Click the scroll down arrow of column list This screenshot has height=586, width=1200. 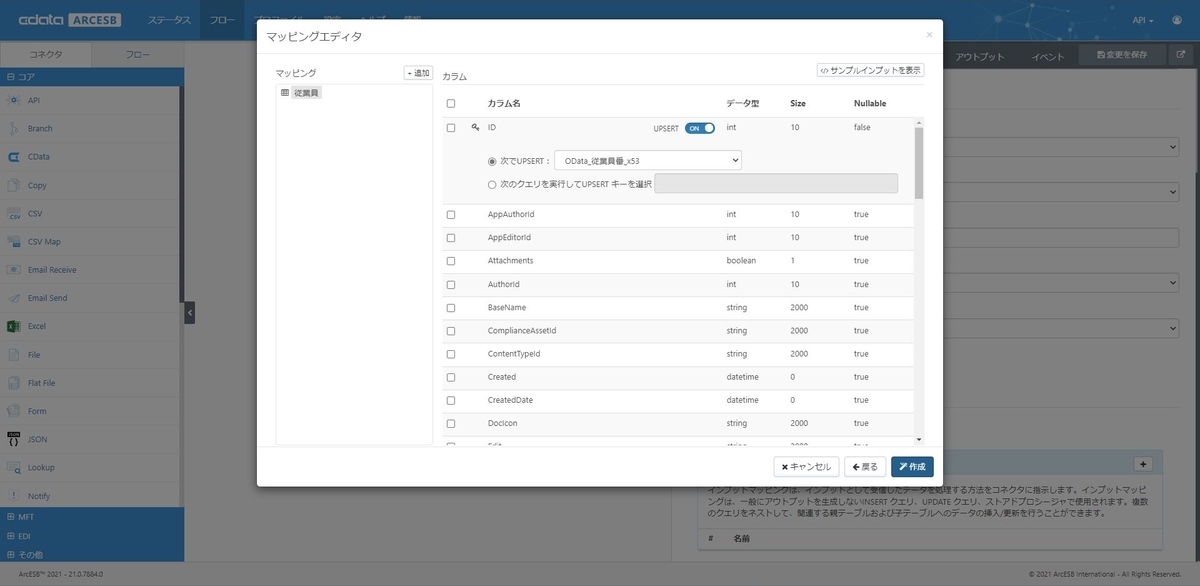[919, 439]
